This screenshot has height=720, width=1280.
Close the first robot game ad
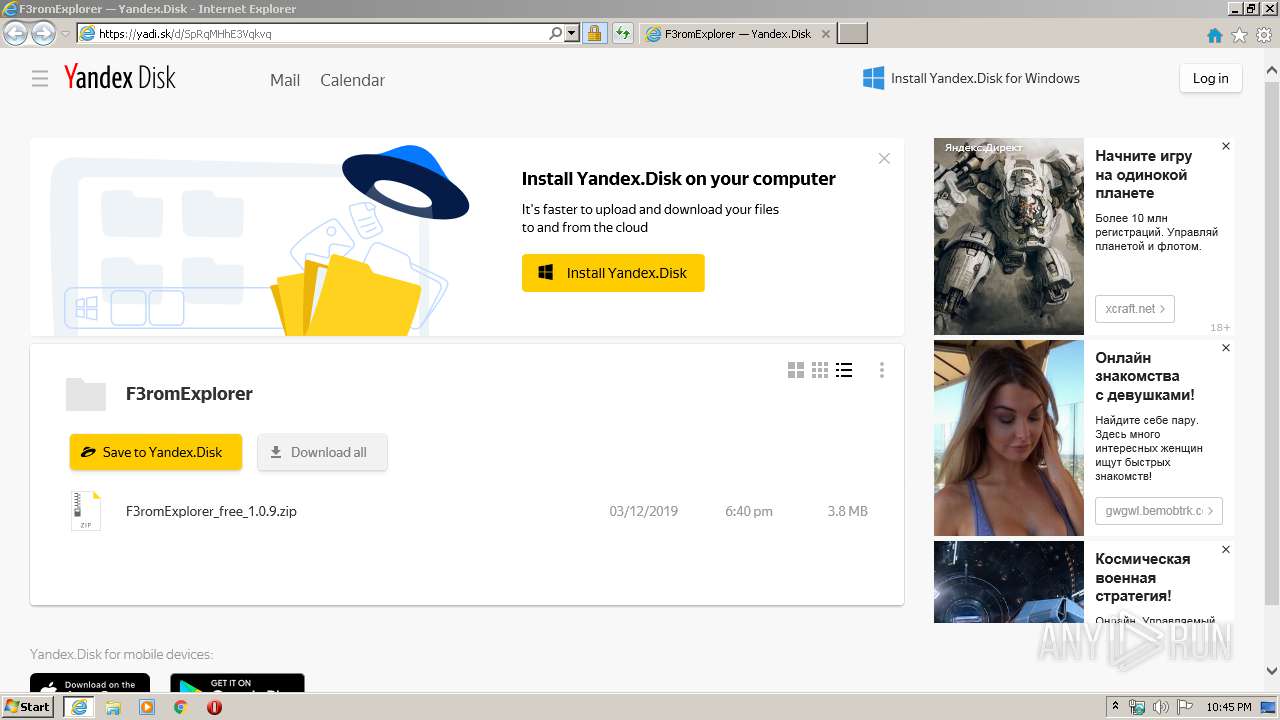click(x=1226, y=146)
